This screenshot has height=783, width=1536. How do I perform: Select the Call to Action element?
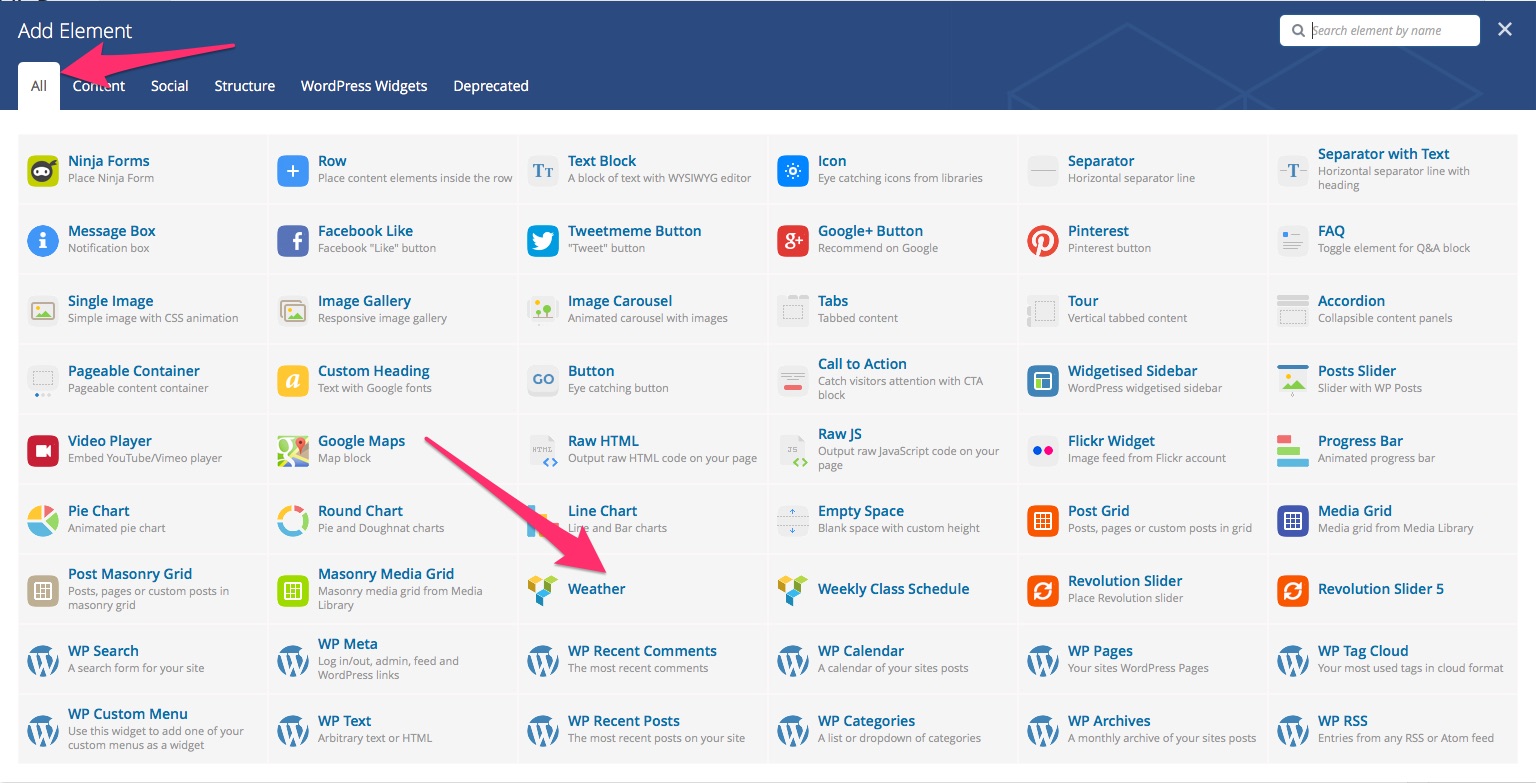click(893, 379)
